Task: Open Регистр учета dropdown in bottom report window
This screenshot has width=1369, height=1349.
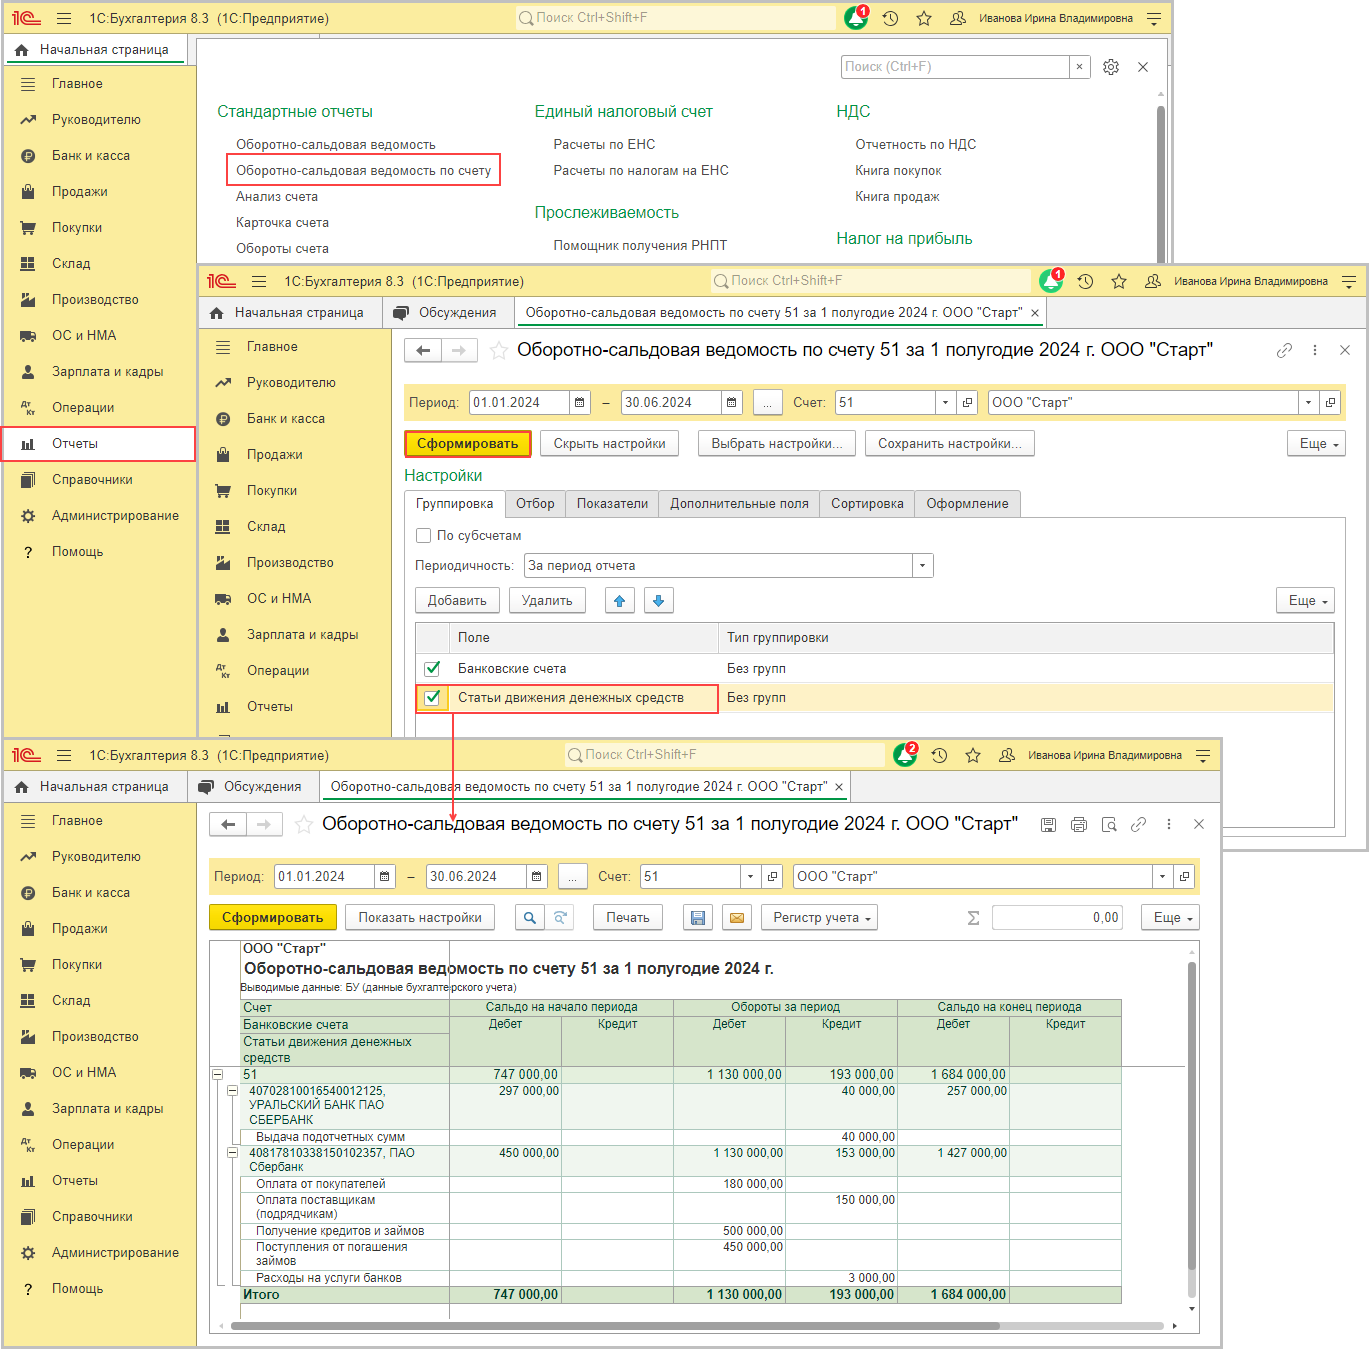Action: 819,917
